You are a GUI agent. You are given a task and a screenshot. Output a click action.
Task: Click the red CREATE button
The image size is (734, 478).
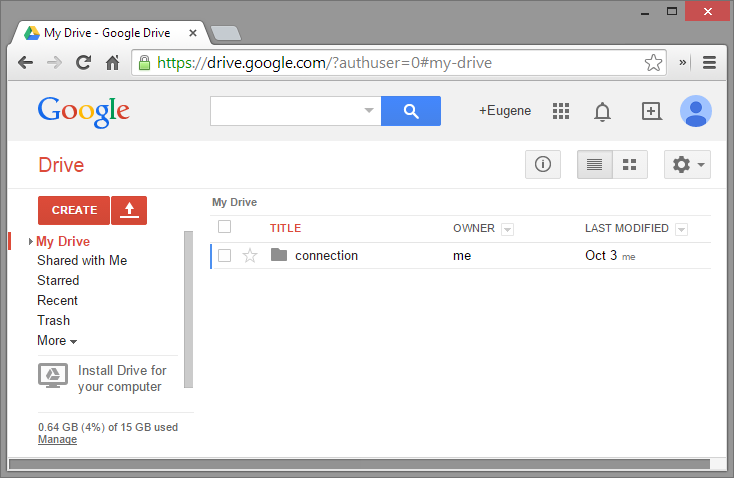(74, 210)
